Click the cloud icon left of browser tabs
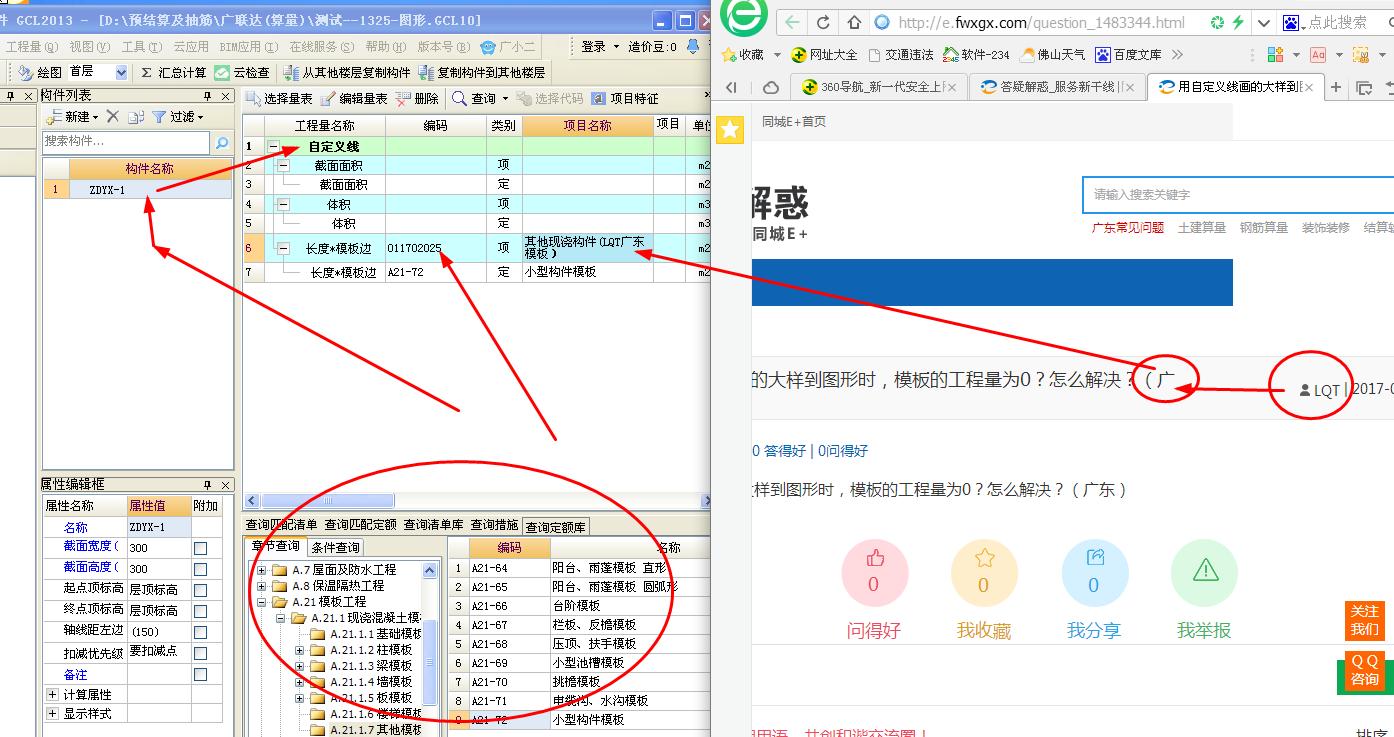The image size is (1394, 737). pyautogui.click(x=770, y=87)
